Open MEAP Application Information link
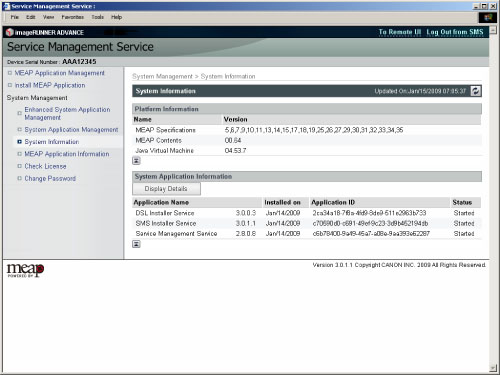This screenshot has height=375, width=500. click(x=67, y=154)
